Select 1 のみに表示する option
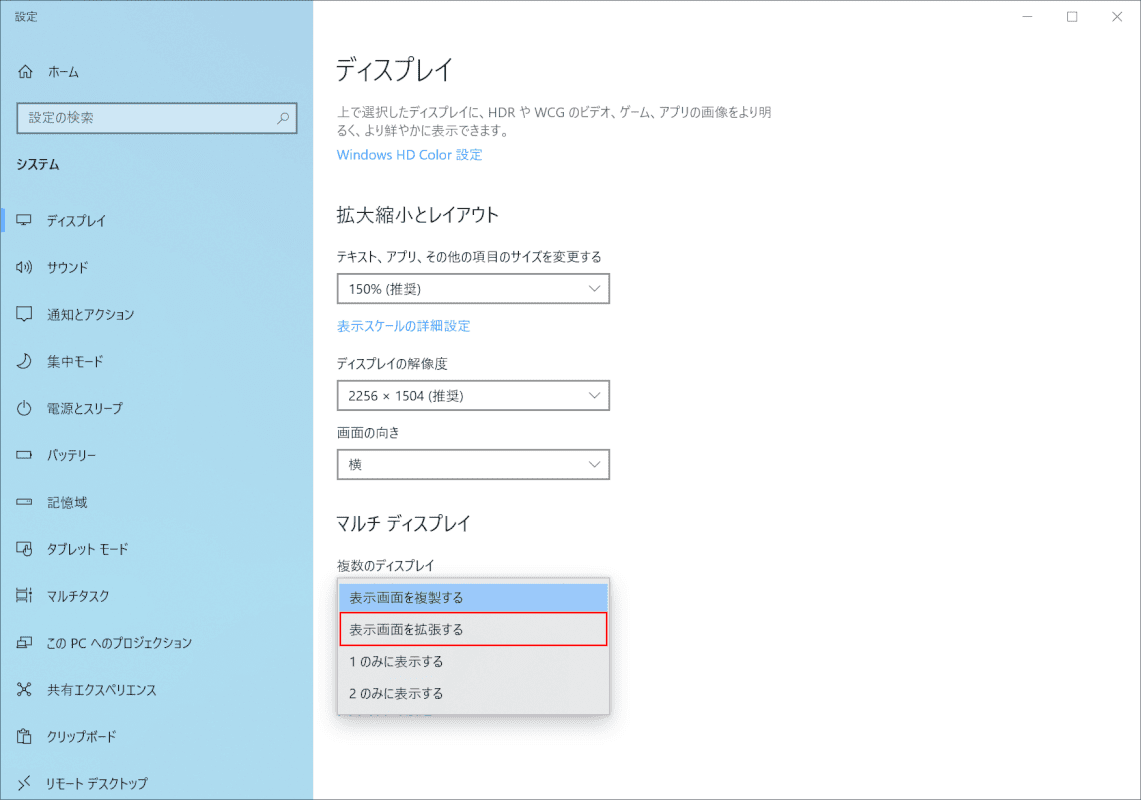 pos(473,662)
